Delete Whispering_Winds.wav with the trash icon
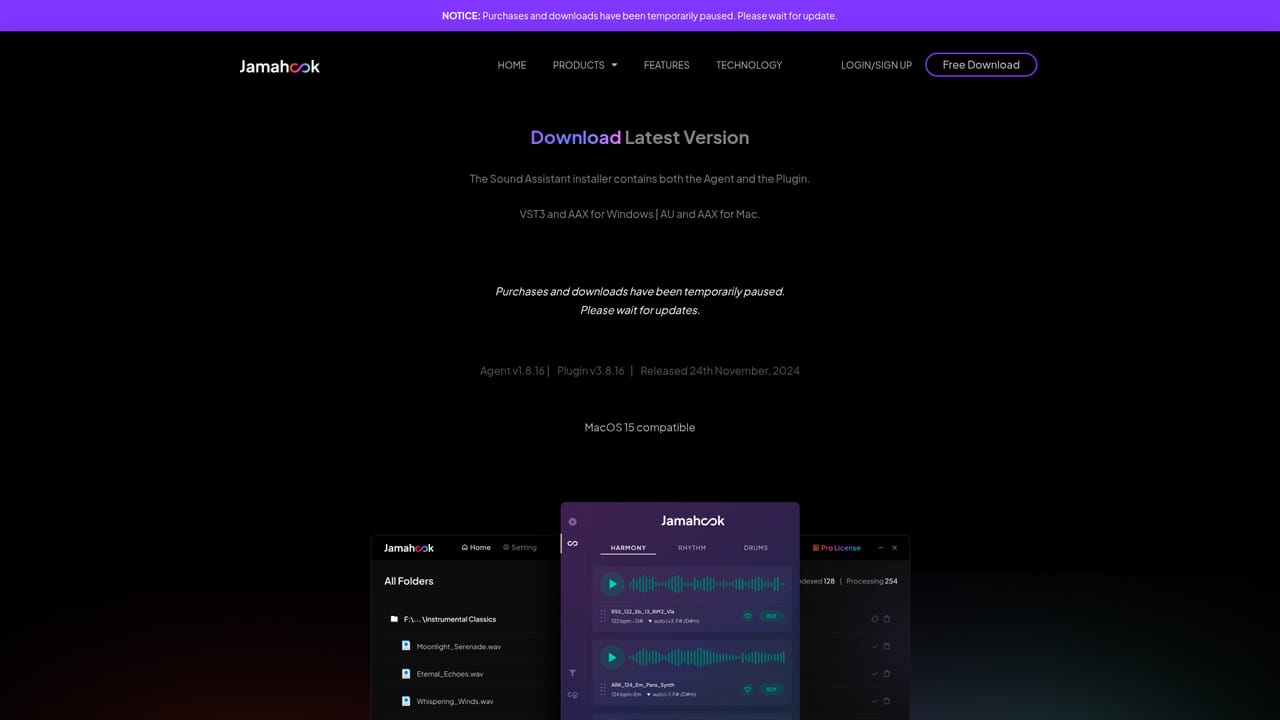This screenshot has width=1280, height=720. point(887,701)
